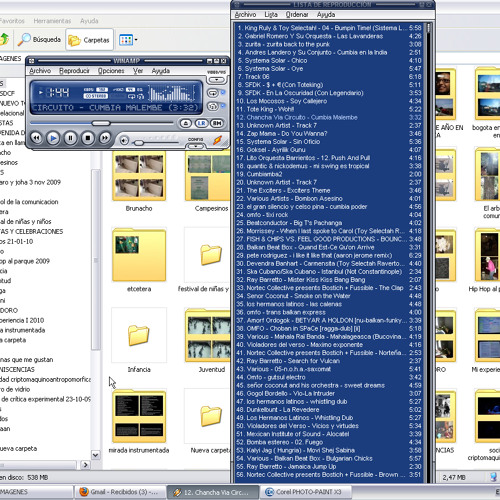This screenshot has width=500, height=500.
Task: Toggle the LR playlist window button
Action: tap(201, 123)
